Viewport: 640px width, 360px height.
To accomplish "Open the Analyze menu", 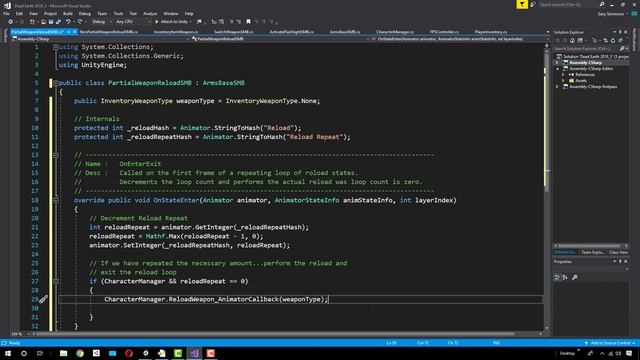I will pos(150,13).
